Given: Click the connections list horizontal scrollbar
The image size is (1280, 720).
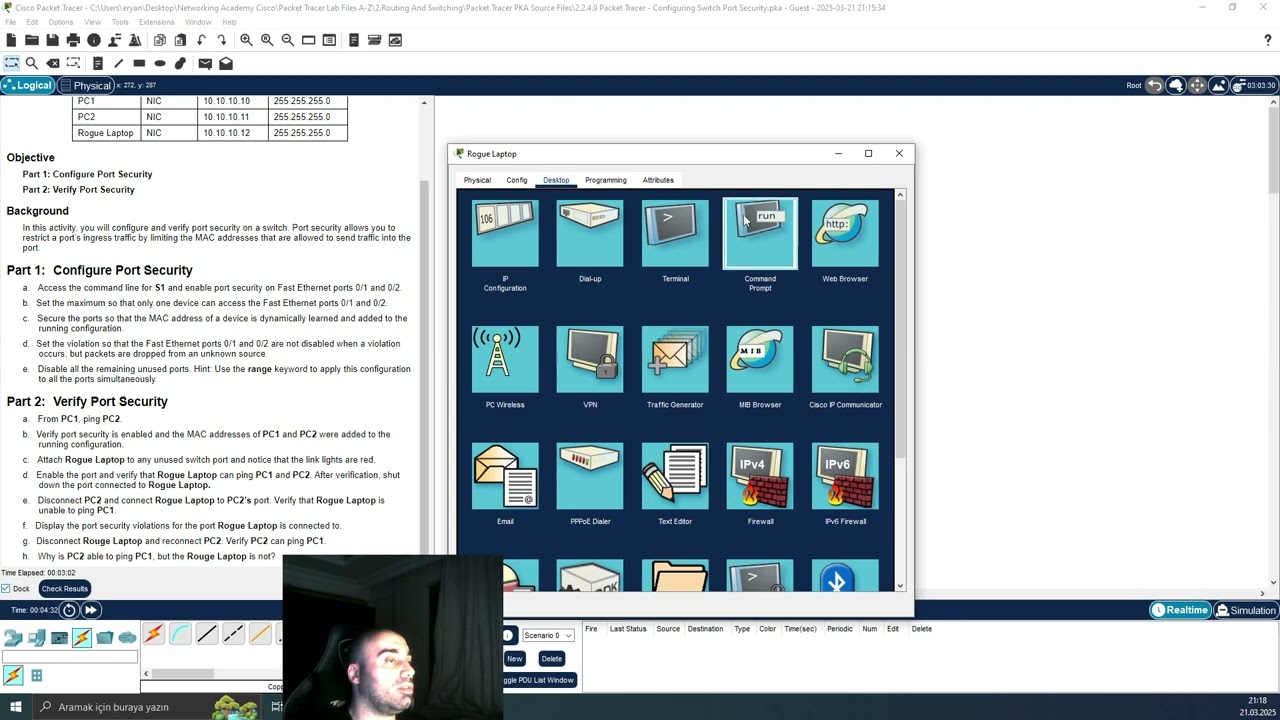Looking at the screenshot, I should click(182, 673).
